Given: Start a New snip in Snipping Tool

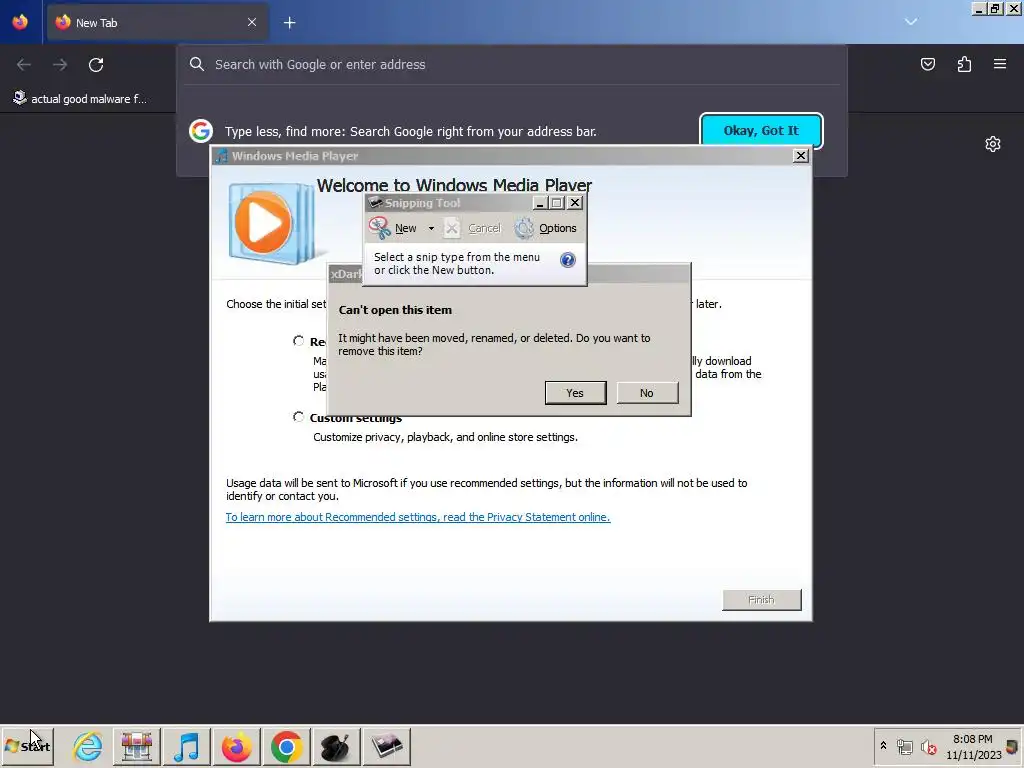Looking at the screenshot, I should (x=392, y=228).
